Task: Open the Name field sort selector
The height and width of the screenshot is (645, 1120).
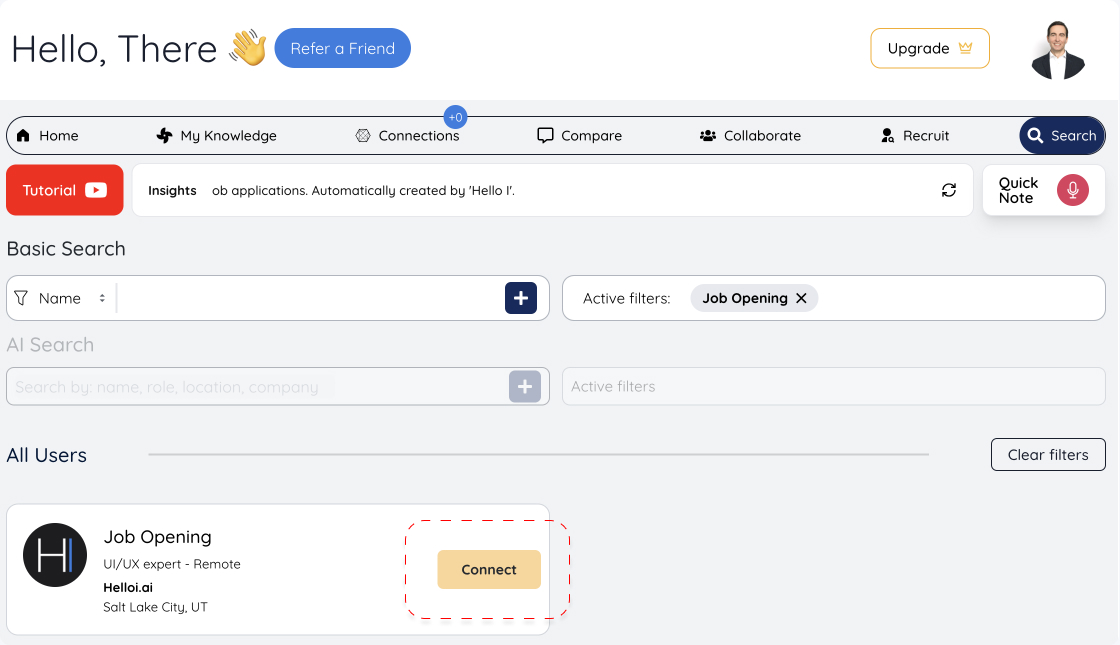Action: click(100, 297)
